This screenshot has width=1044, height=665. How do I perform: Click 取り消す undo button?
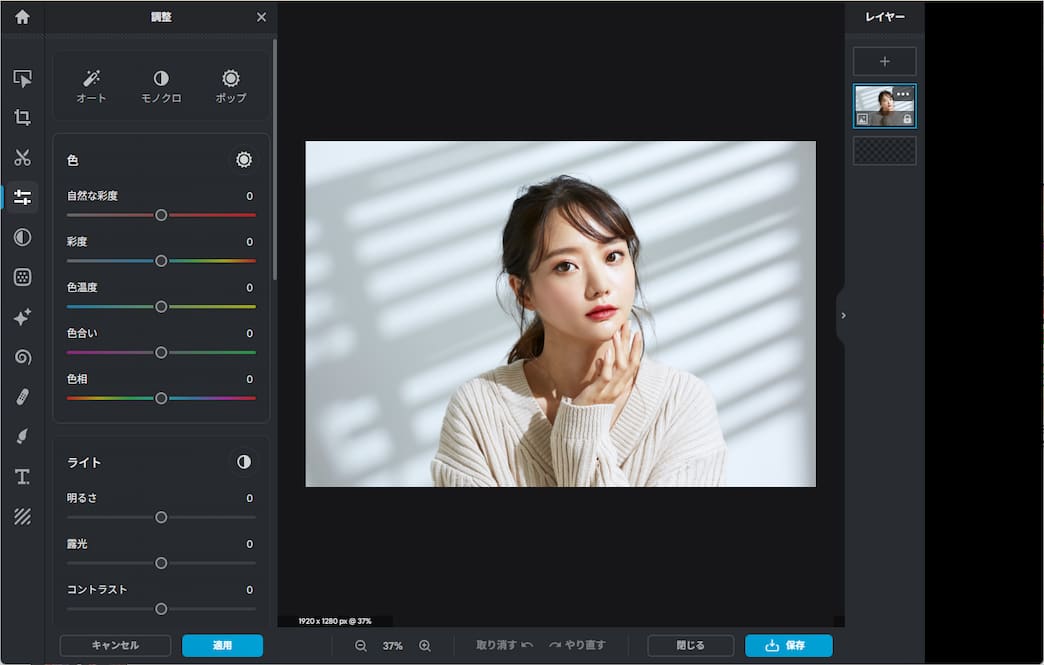505,645
